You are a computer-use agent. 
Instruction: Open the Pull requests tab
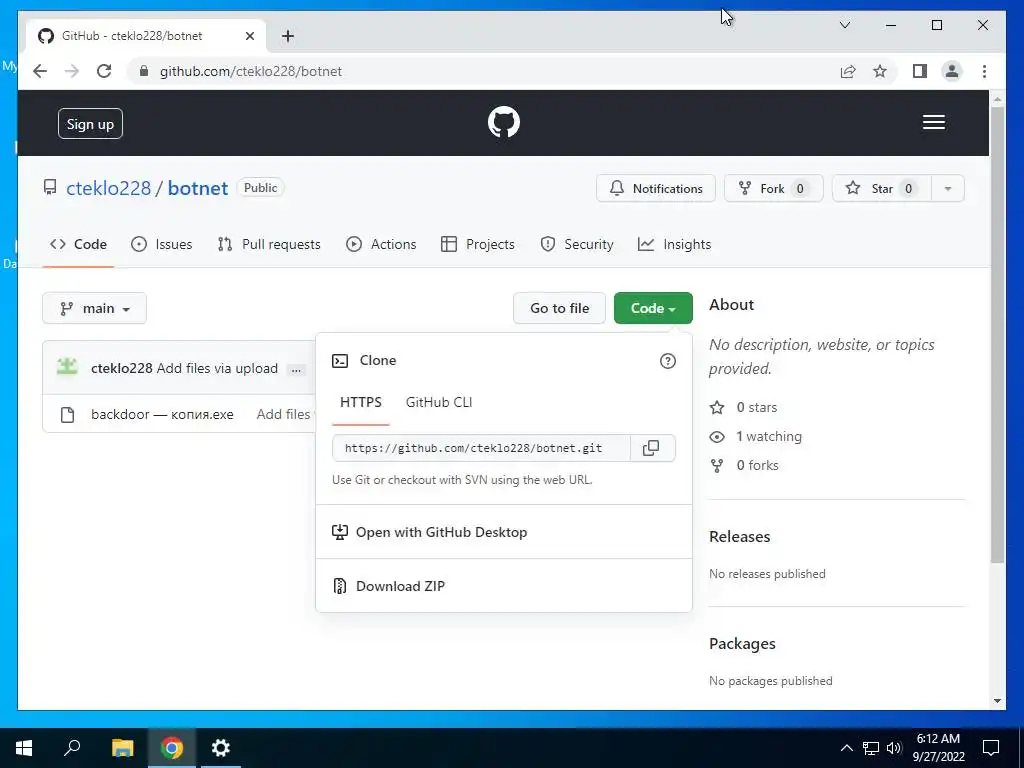pos(269,244)
